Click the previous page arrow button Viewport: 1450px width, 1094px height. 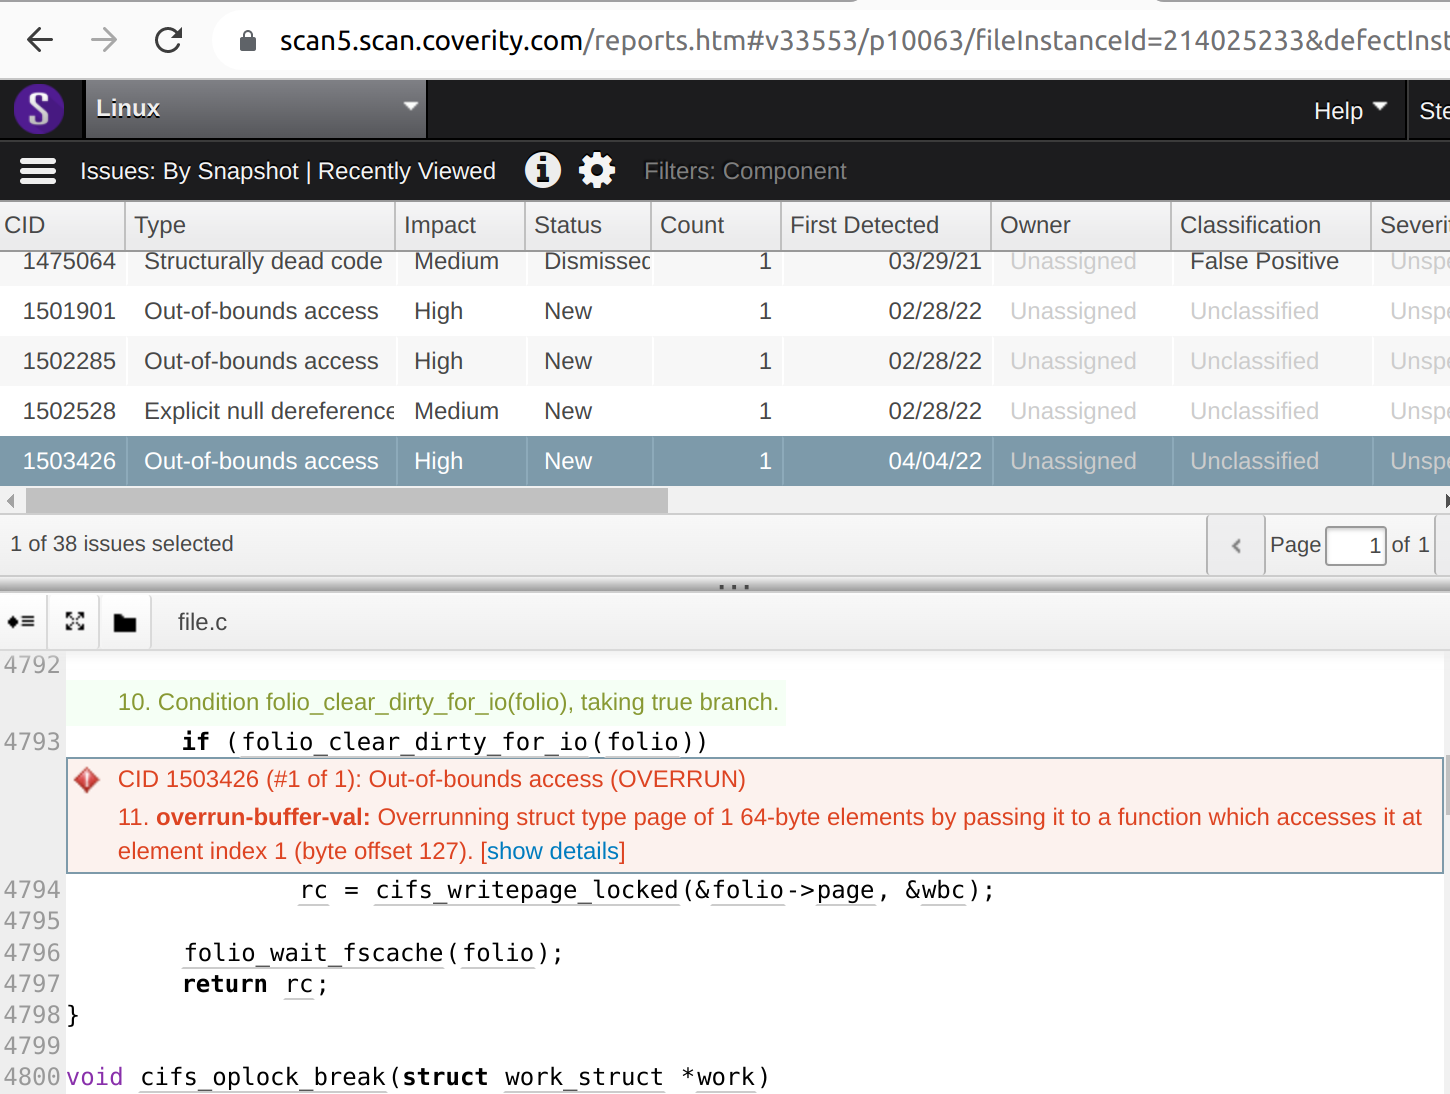(1236, 545)
